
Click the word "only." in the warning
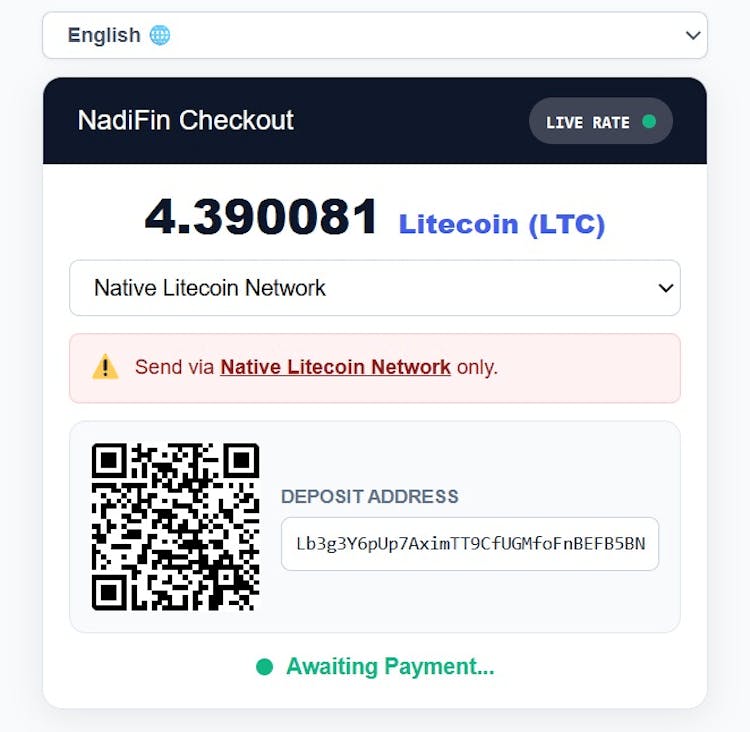[477, 367]
